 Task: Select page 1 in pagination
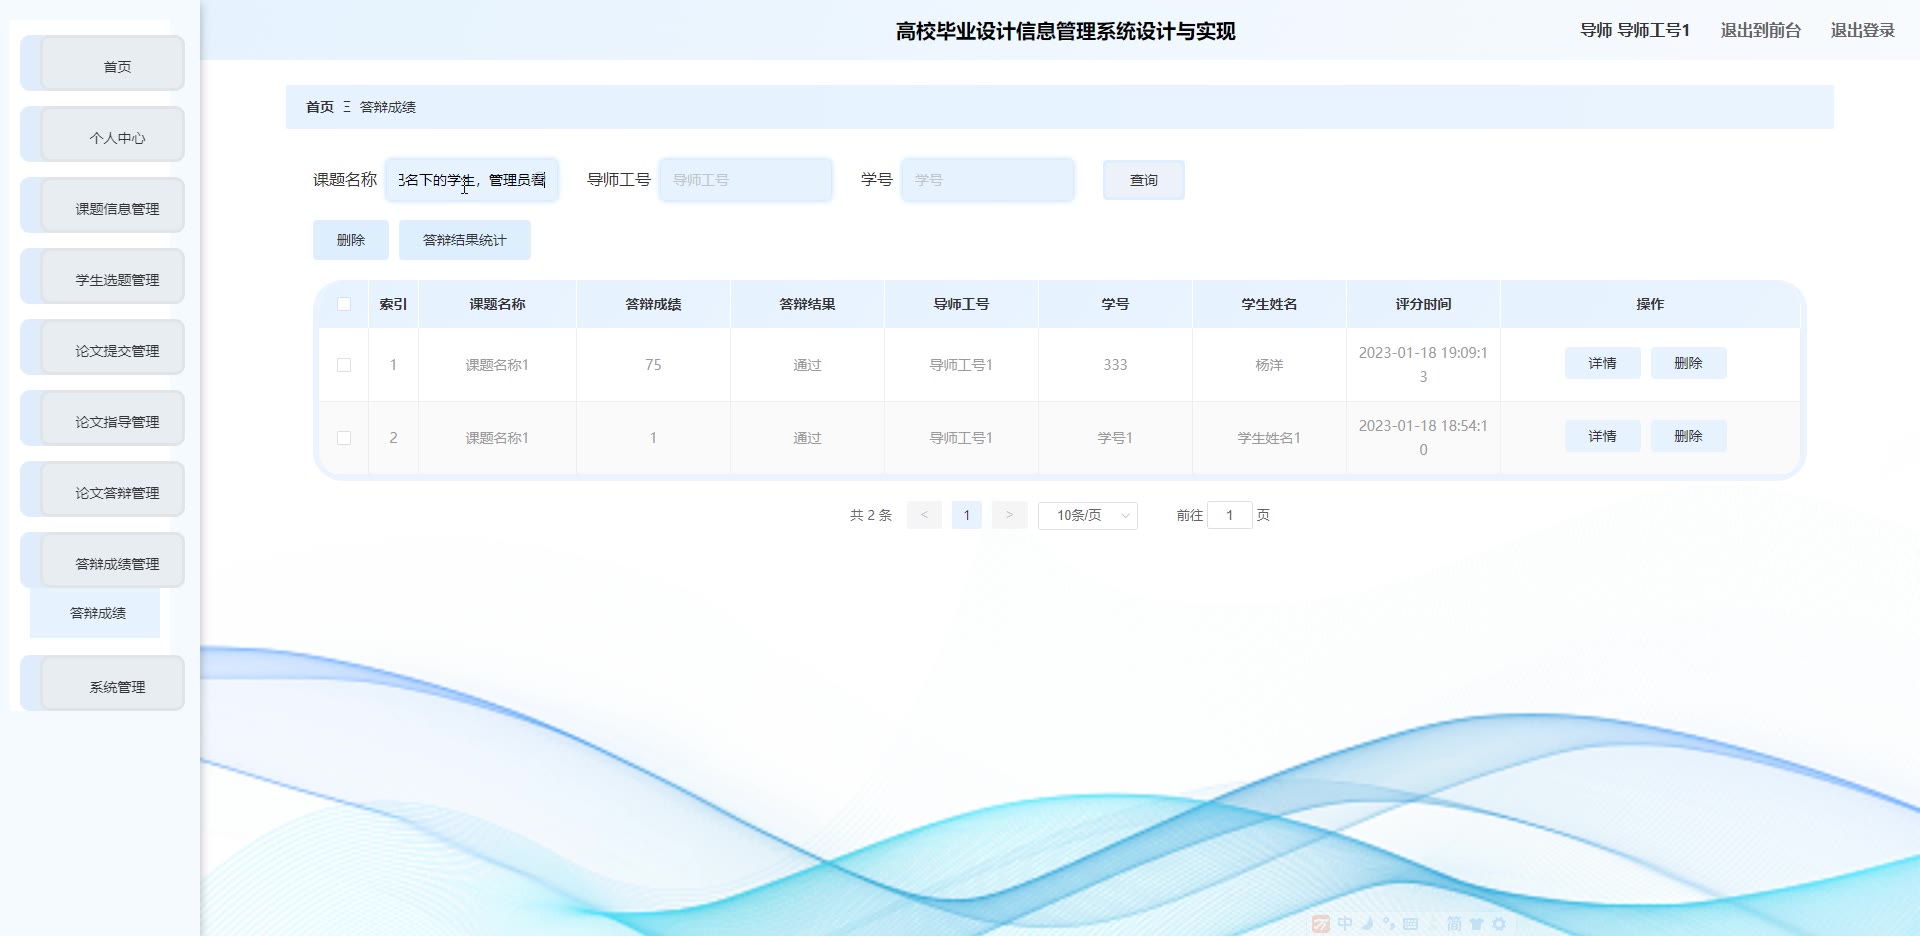[967, 515]
